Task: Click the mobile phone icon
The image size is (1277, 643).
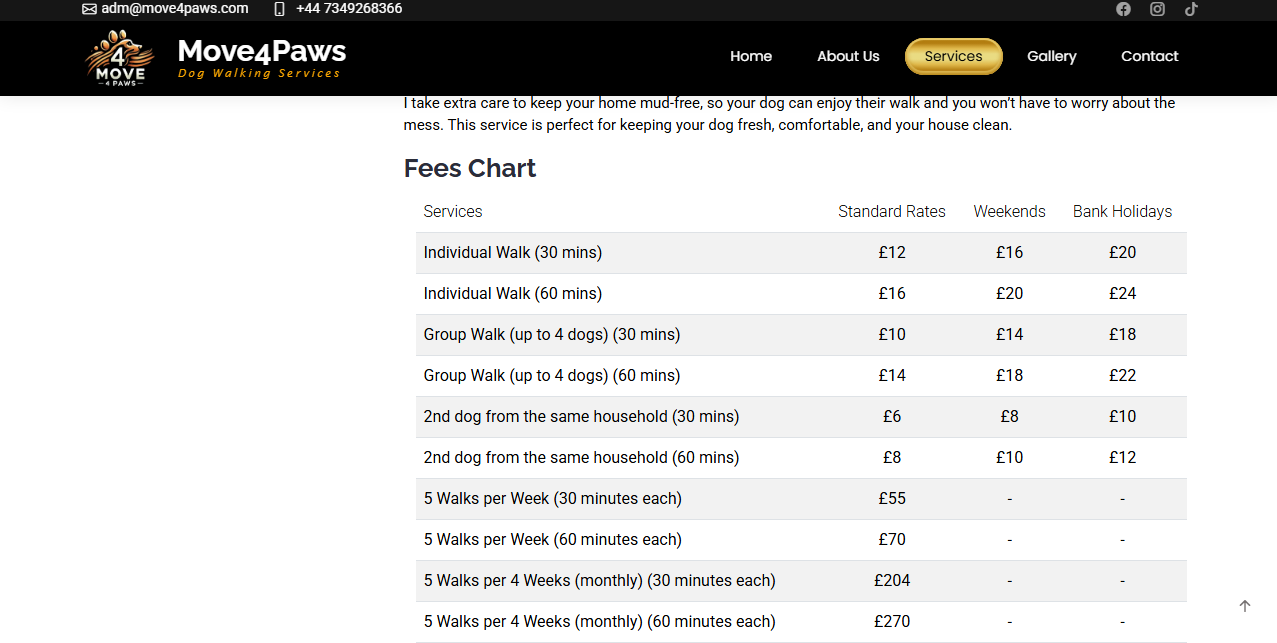Action: point(279,9)
